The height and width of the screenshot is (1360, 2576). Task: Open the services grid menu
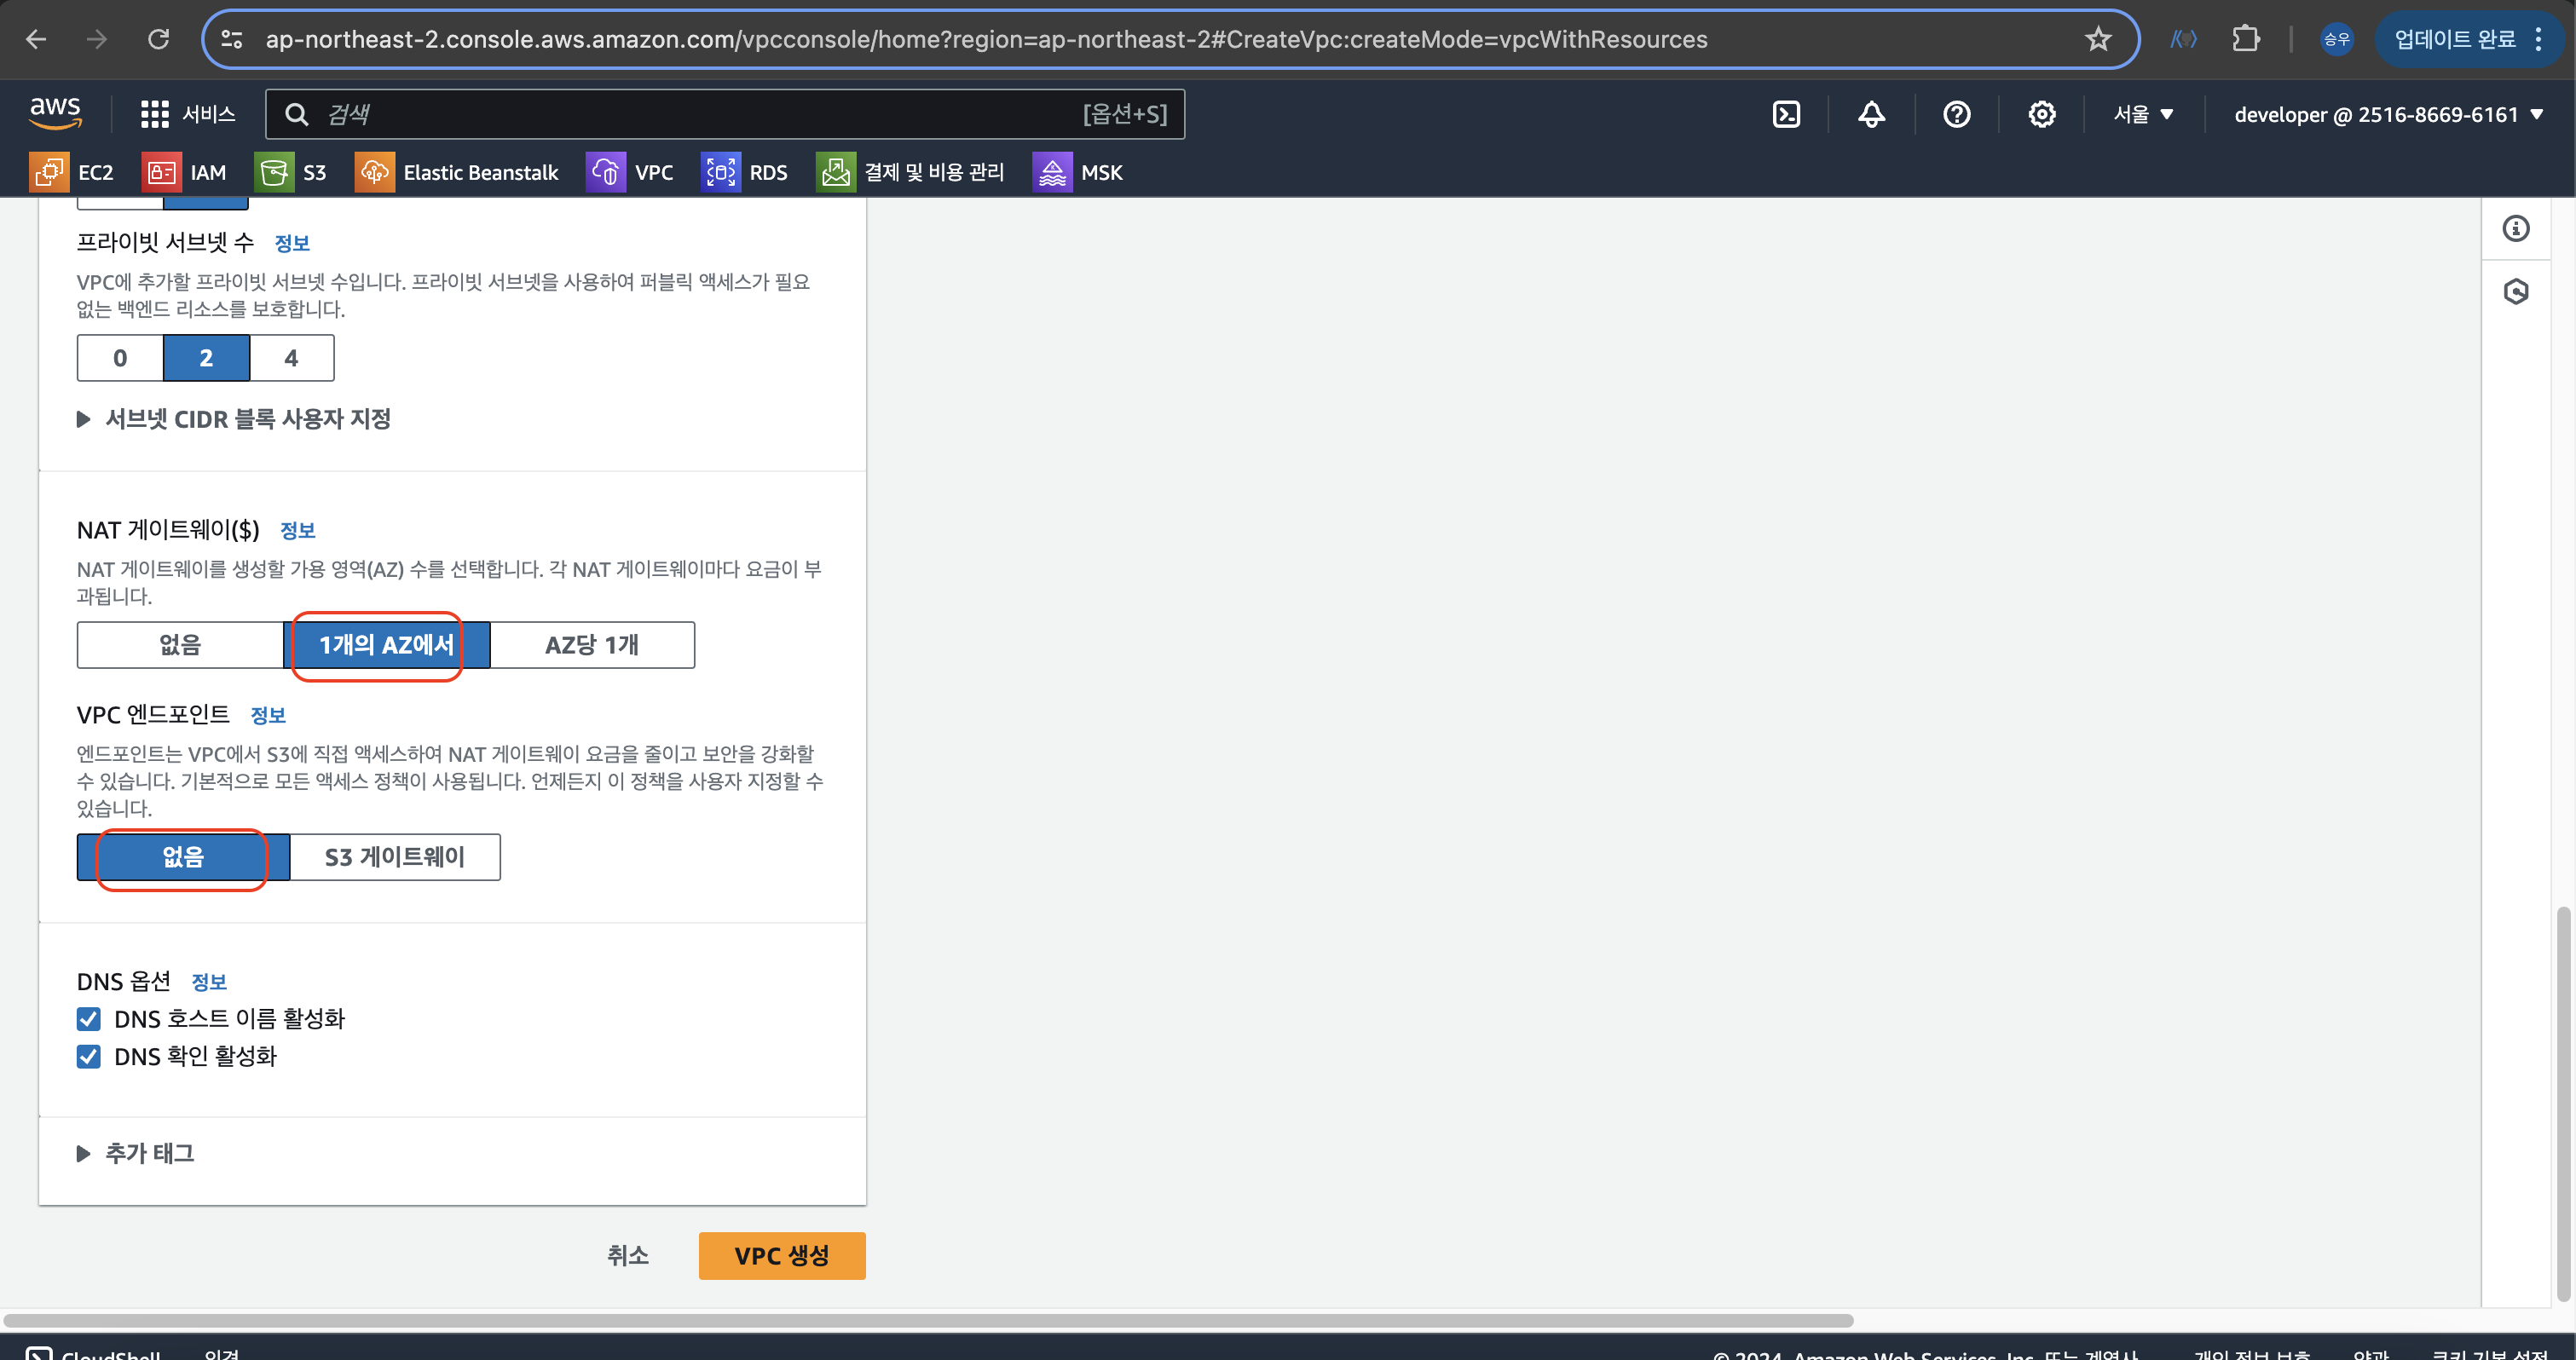[155, 114]
